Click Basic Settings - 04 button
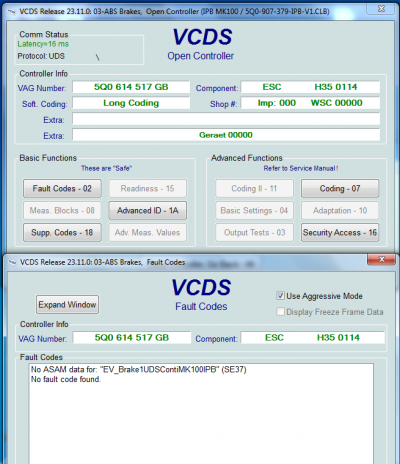This screenshot has height=464, width=400. pos(254,210)
